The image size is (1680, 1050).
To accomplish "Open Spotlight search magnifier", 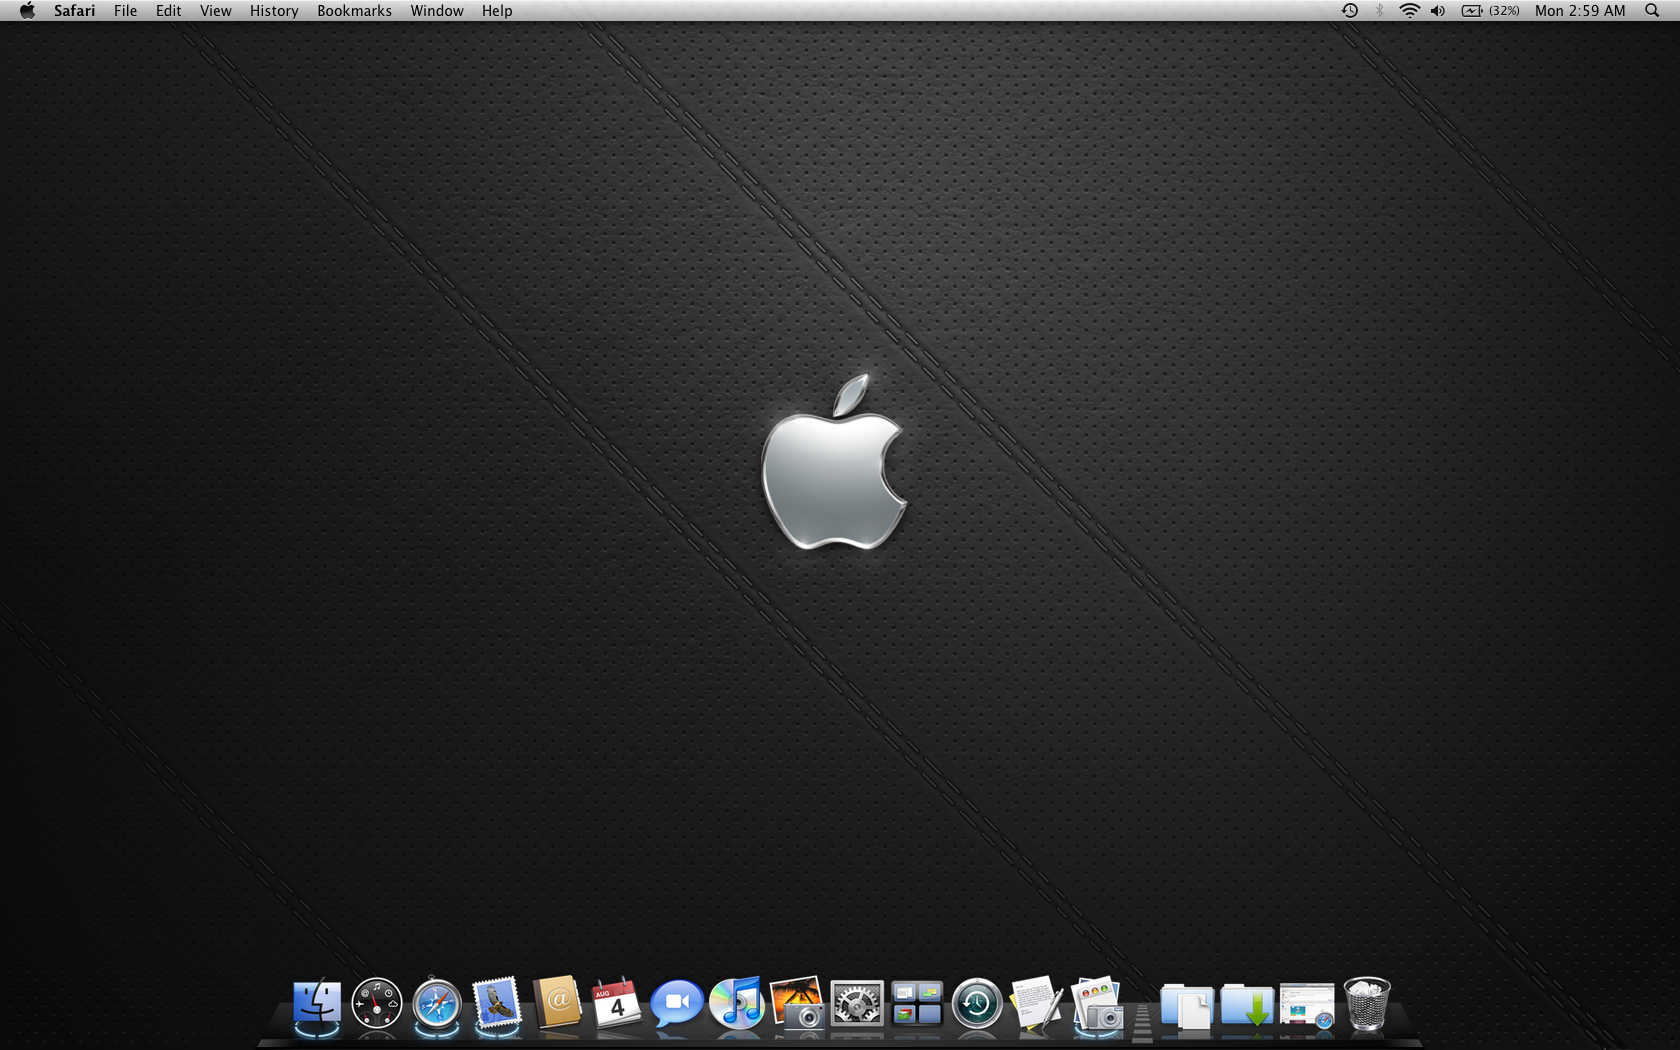I will point(1652,11).
